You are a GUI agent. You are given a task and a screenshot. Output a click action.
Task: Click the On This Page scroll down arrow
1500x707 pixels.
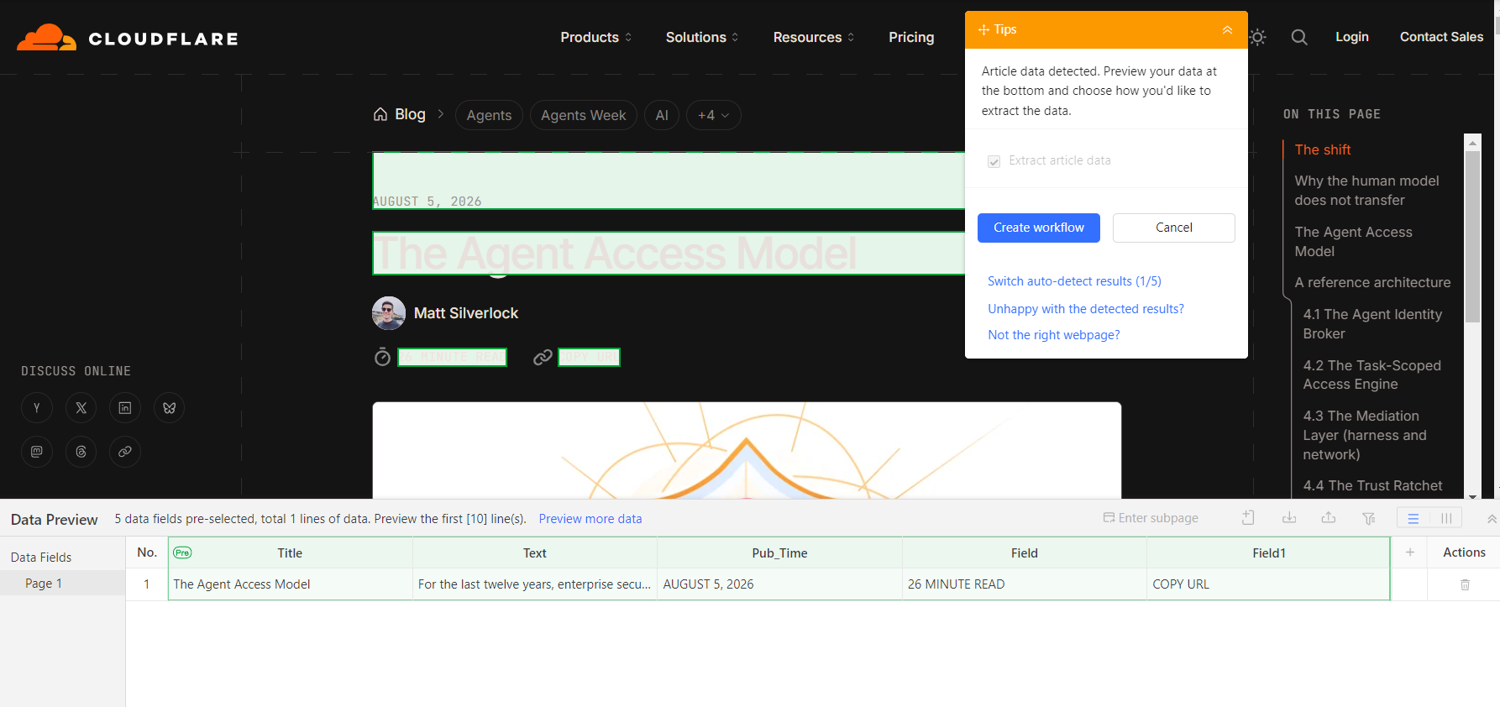[x=1472, y=495]
